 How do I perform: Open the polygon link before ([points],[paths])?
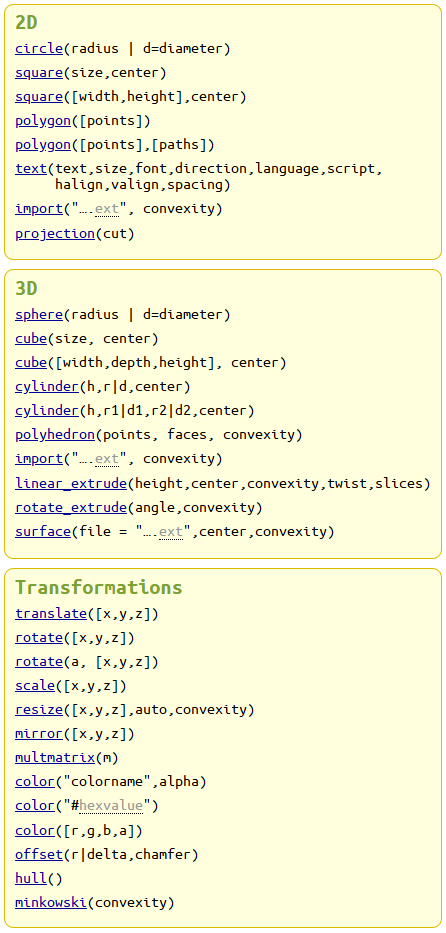click(43, 145)
